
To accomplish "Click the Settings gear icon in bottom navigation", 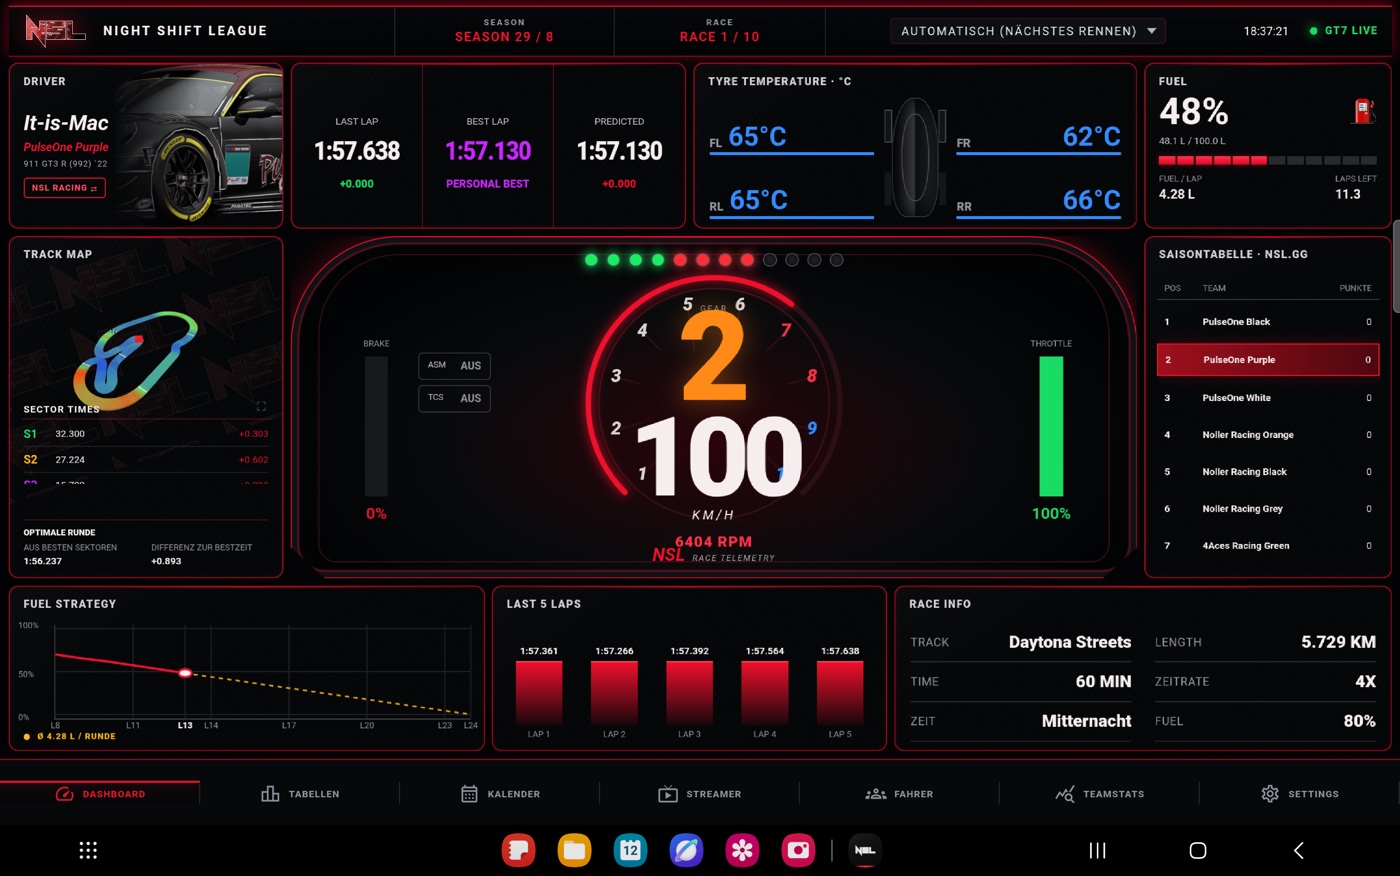I will (x=1270, y=794).
